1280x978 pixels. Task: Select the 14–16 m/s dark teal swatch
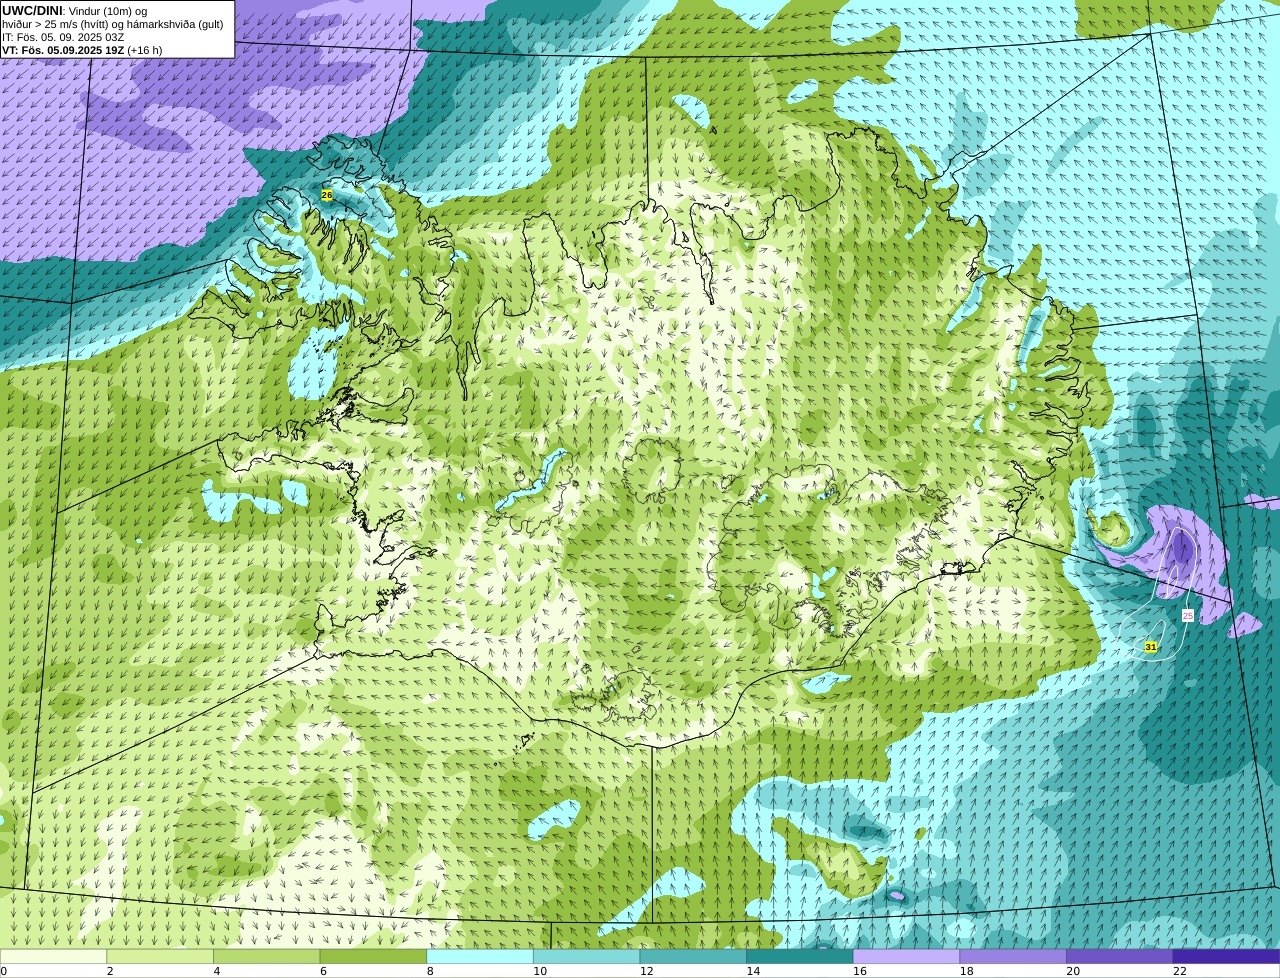tap(800, 956)
